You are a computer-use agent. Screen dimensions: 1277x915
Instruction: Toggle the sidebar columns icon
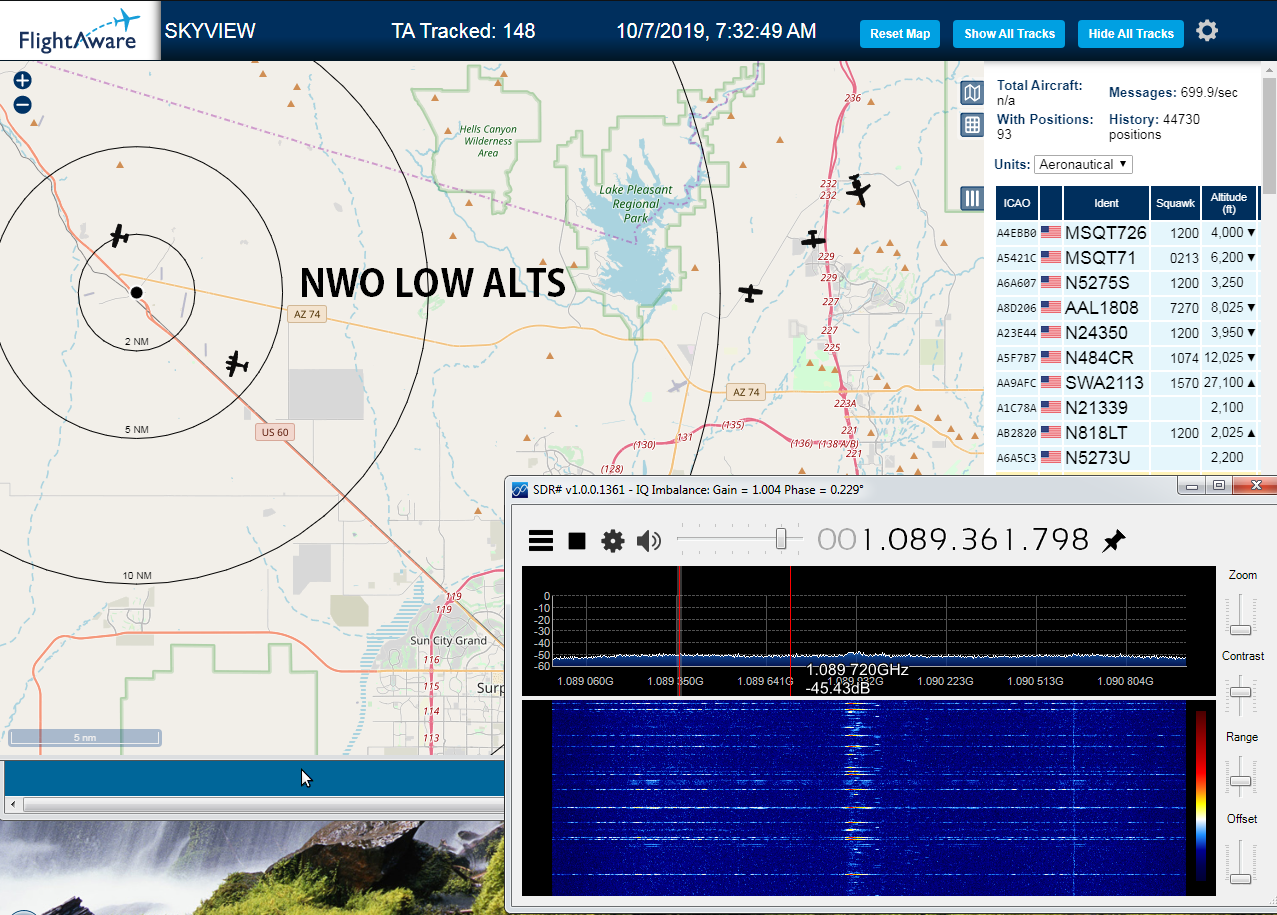click(972, 198)
